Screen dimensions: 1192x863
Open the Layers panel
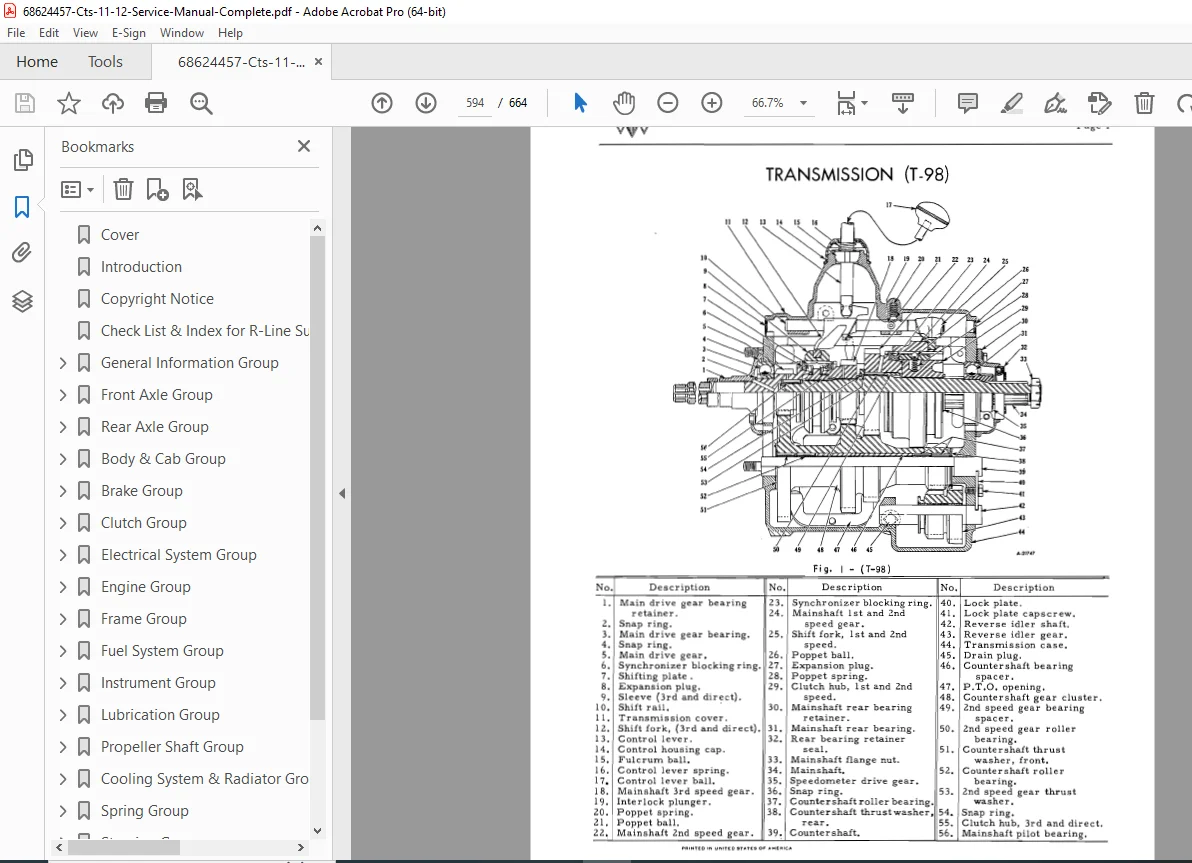pos(22,302)
